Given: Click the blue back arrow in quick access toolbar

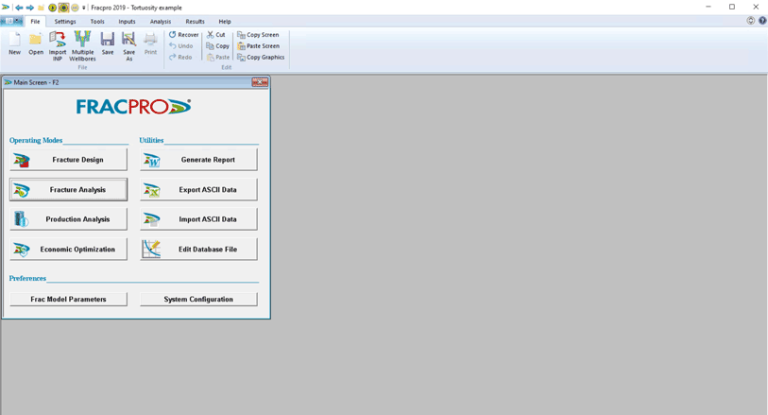Looking at the screenshot, I should 19,8.
